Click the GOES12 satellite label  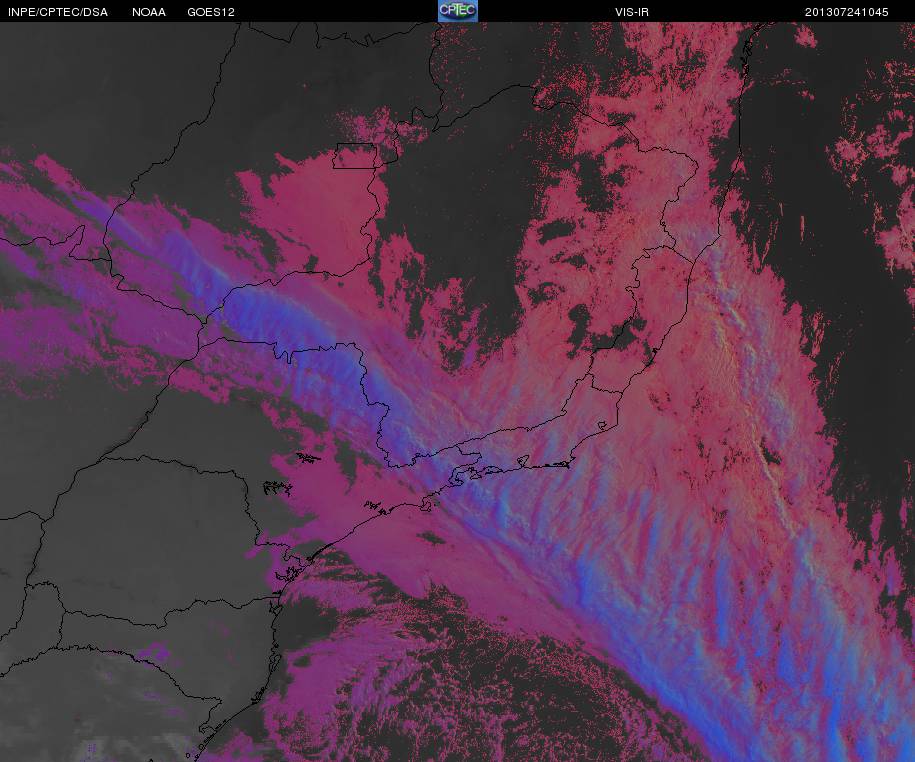tap(211, 12)
